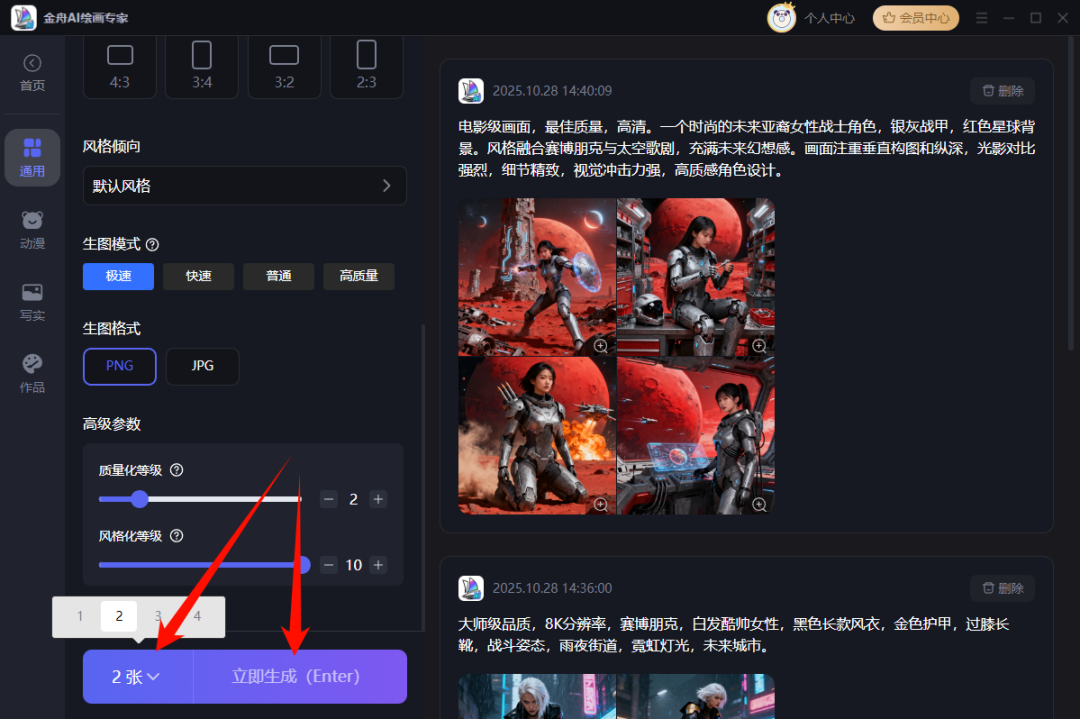Delete the 14:40:09 generation record

(x=1003, y=91)
